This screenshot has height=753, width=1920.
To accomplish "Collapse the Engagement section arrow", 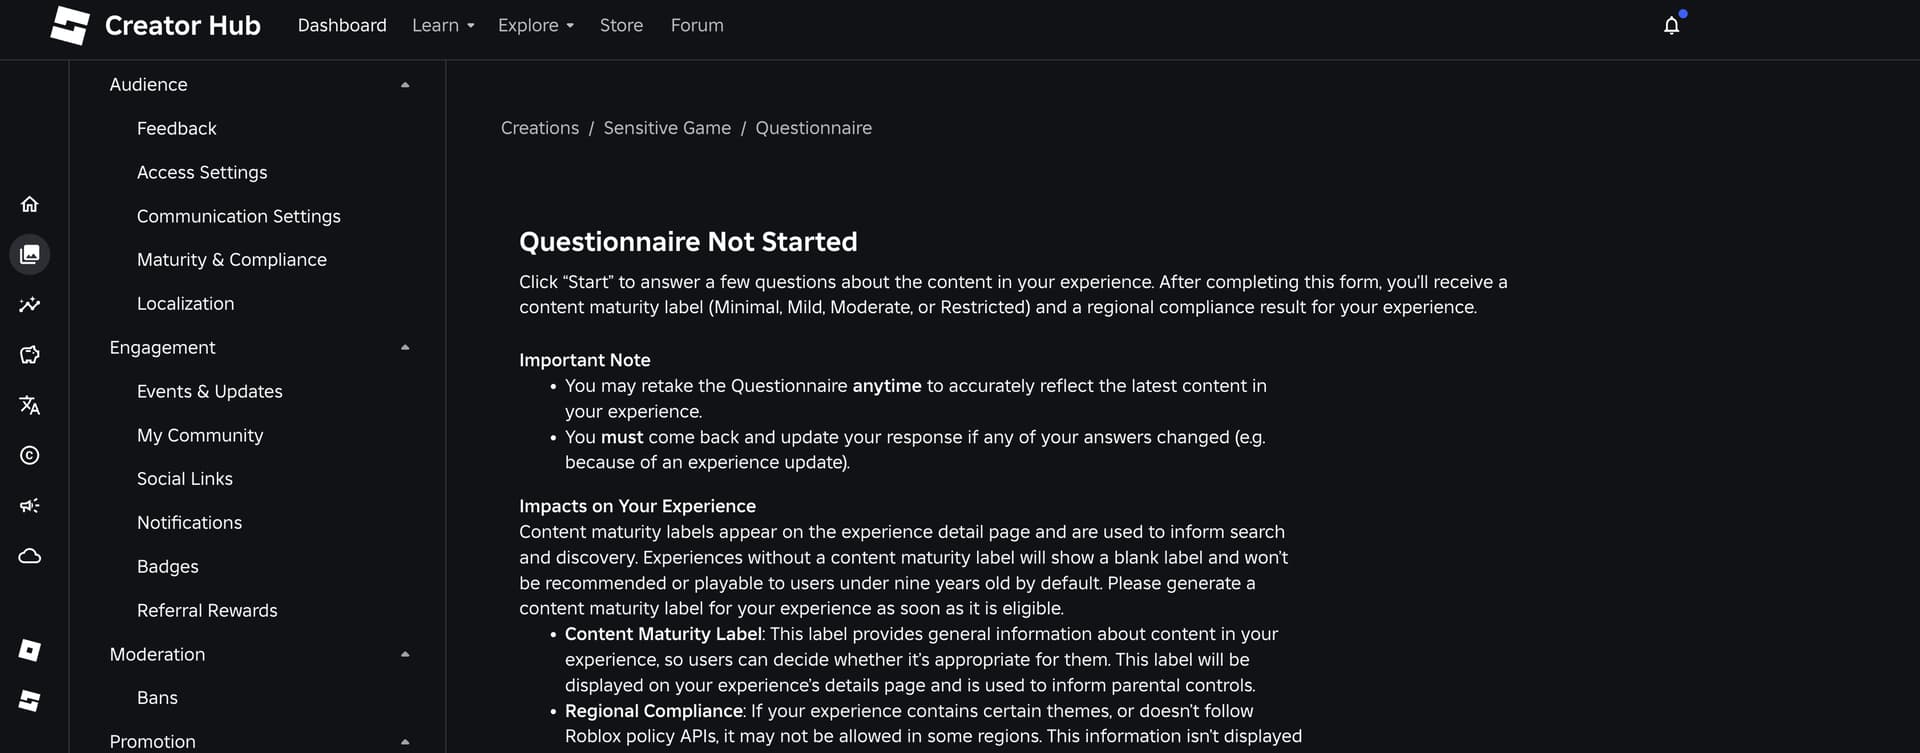I will coord(405,347).
